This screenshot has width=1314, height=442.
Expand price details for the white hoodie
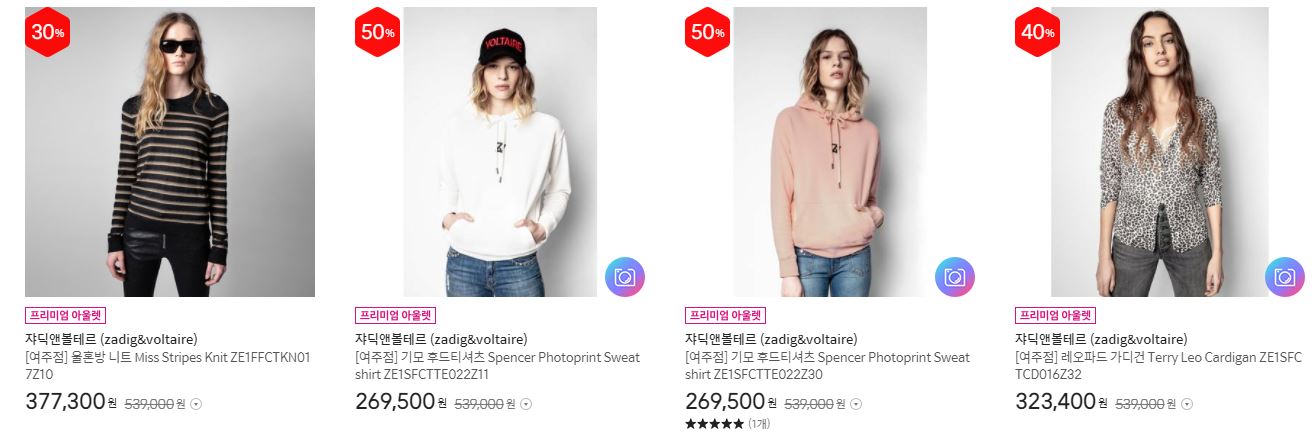tap(526, 404)
